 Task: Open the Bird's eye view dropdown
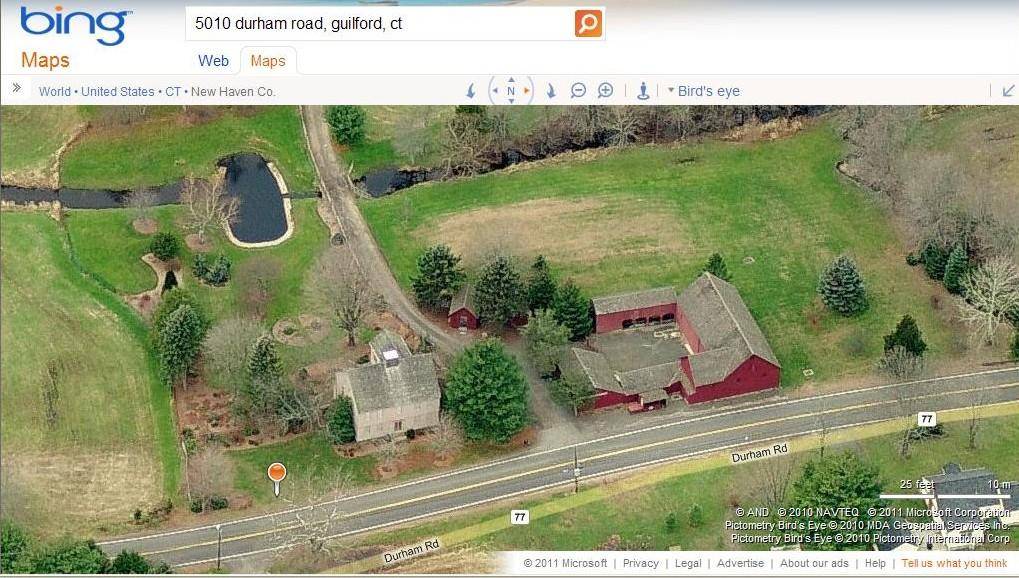click(704, 91)
